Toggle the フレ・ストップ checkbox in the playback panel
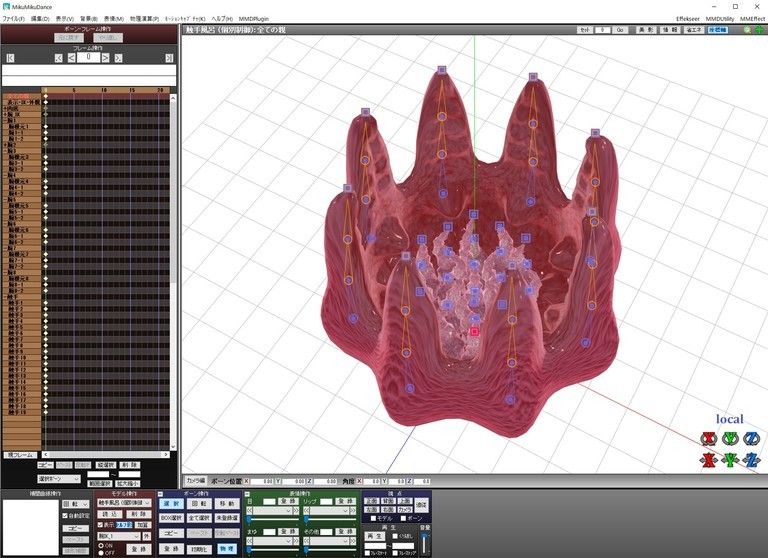 (x=395, y=553)
